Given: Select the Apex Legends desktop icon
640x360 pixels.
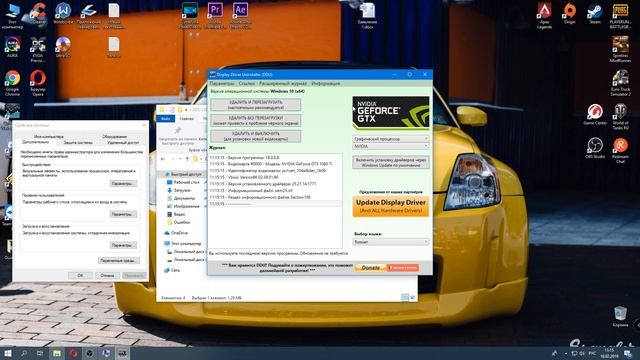Looking at the screenshot, I should (544, 15).
